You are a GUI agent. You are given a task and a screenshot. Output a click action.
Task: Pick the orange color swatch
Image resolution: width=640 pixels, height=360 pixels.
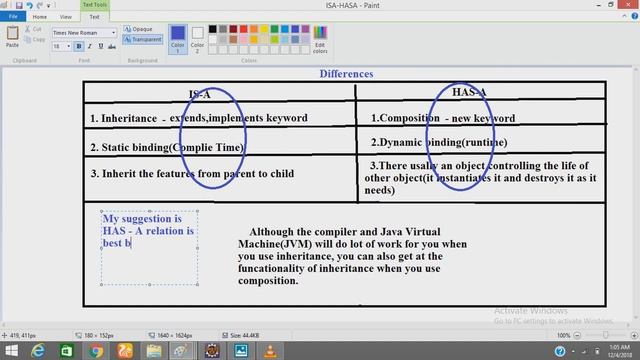[x=254, y=29]
